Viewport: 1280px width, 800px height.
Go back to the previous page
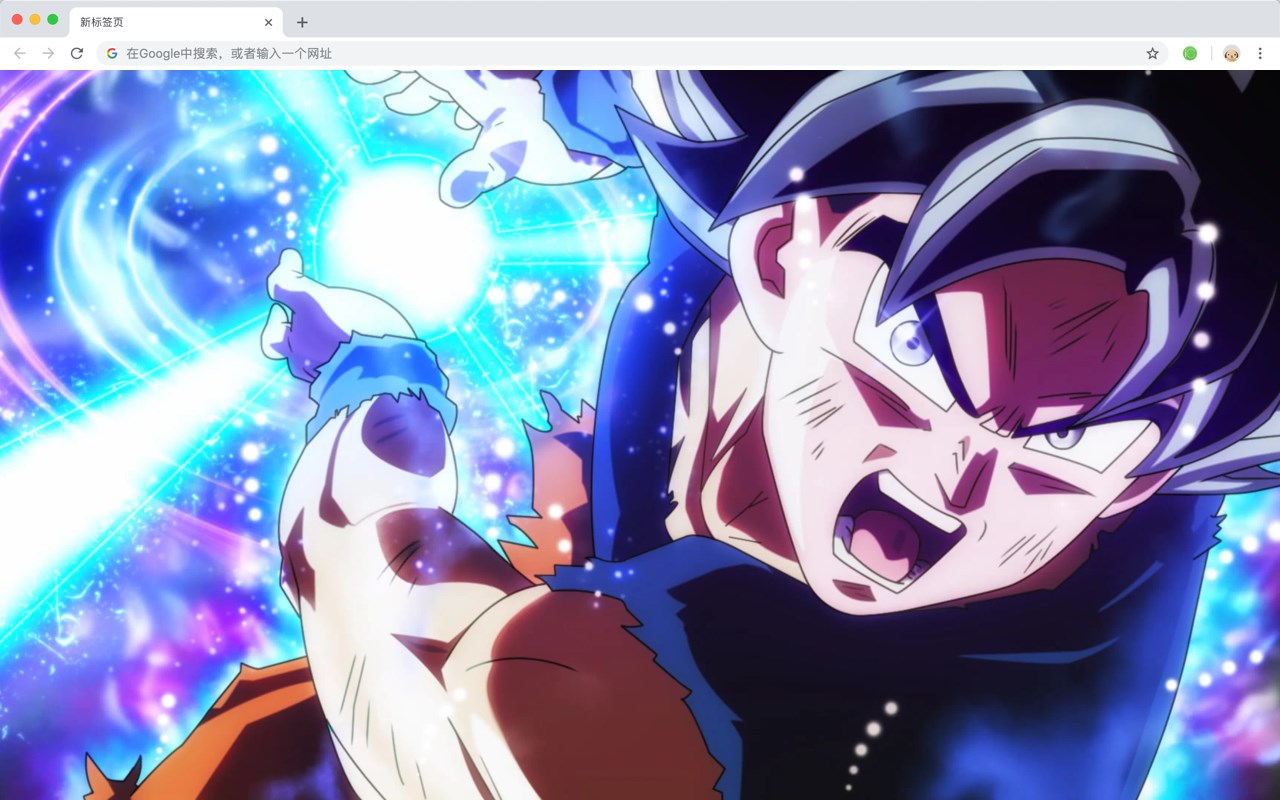(20, 53)
